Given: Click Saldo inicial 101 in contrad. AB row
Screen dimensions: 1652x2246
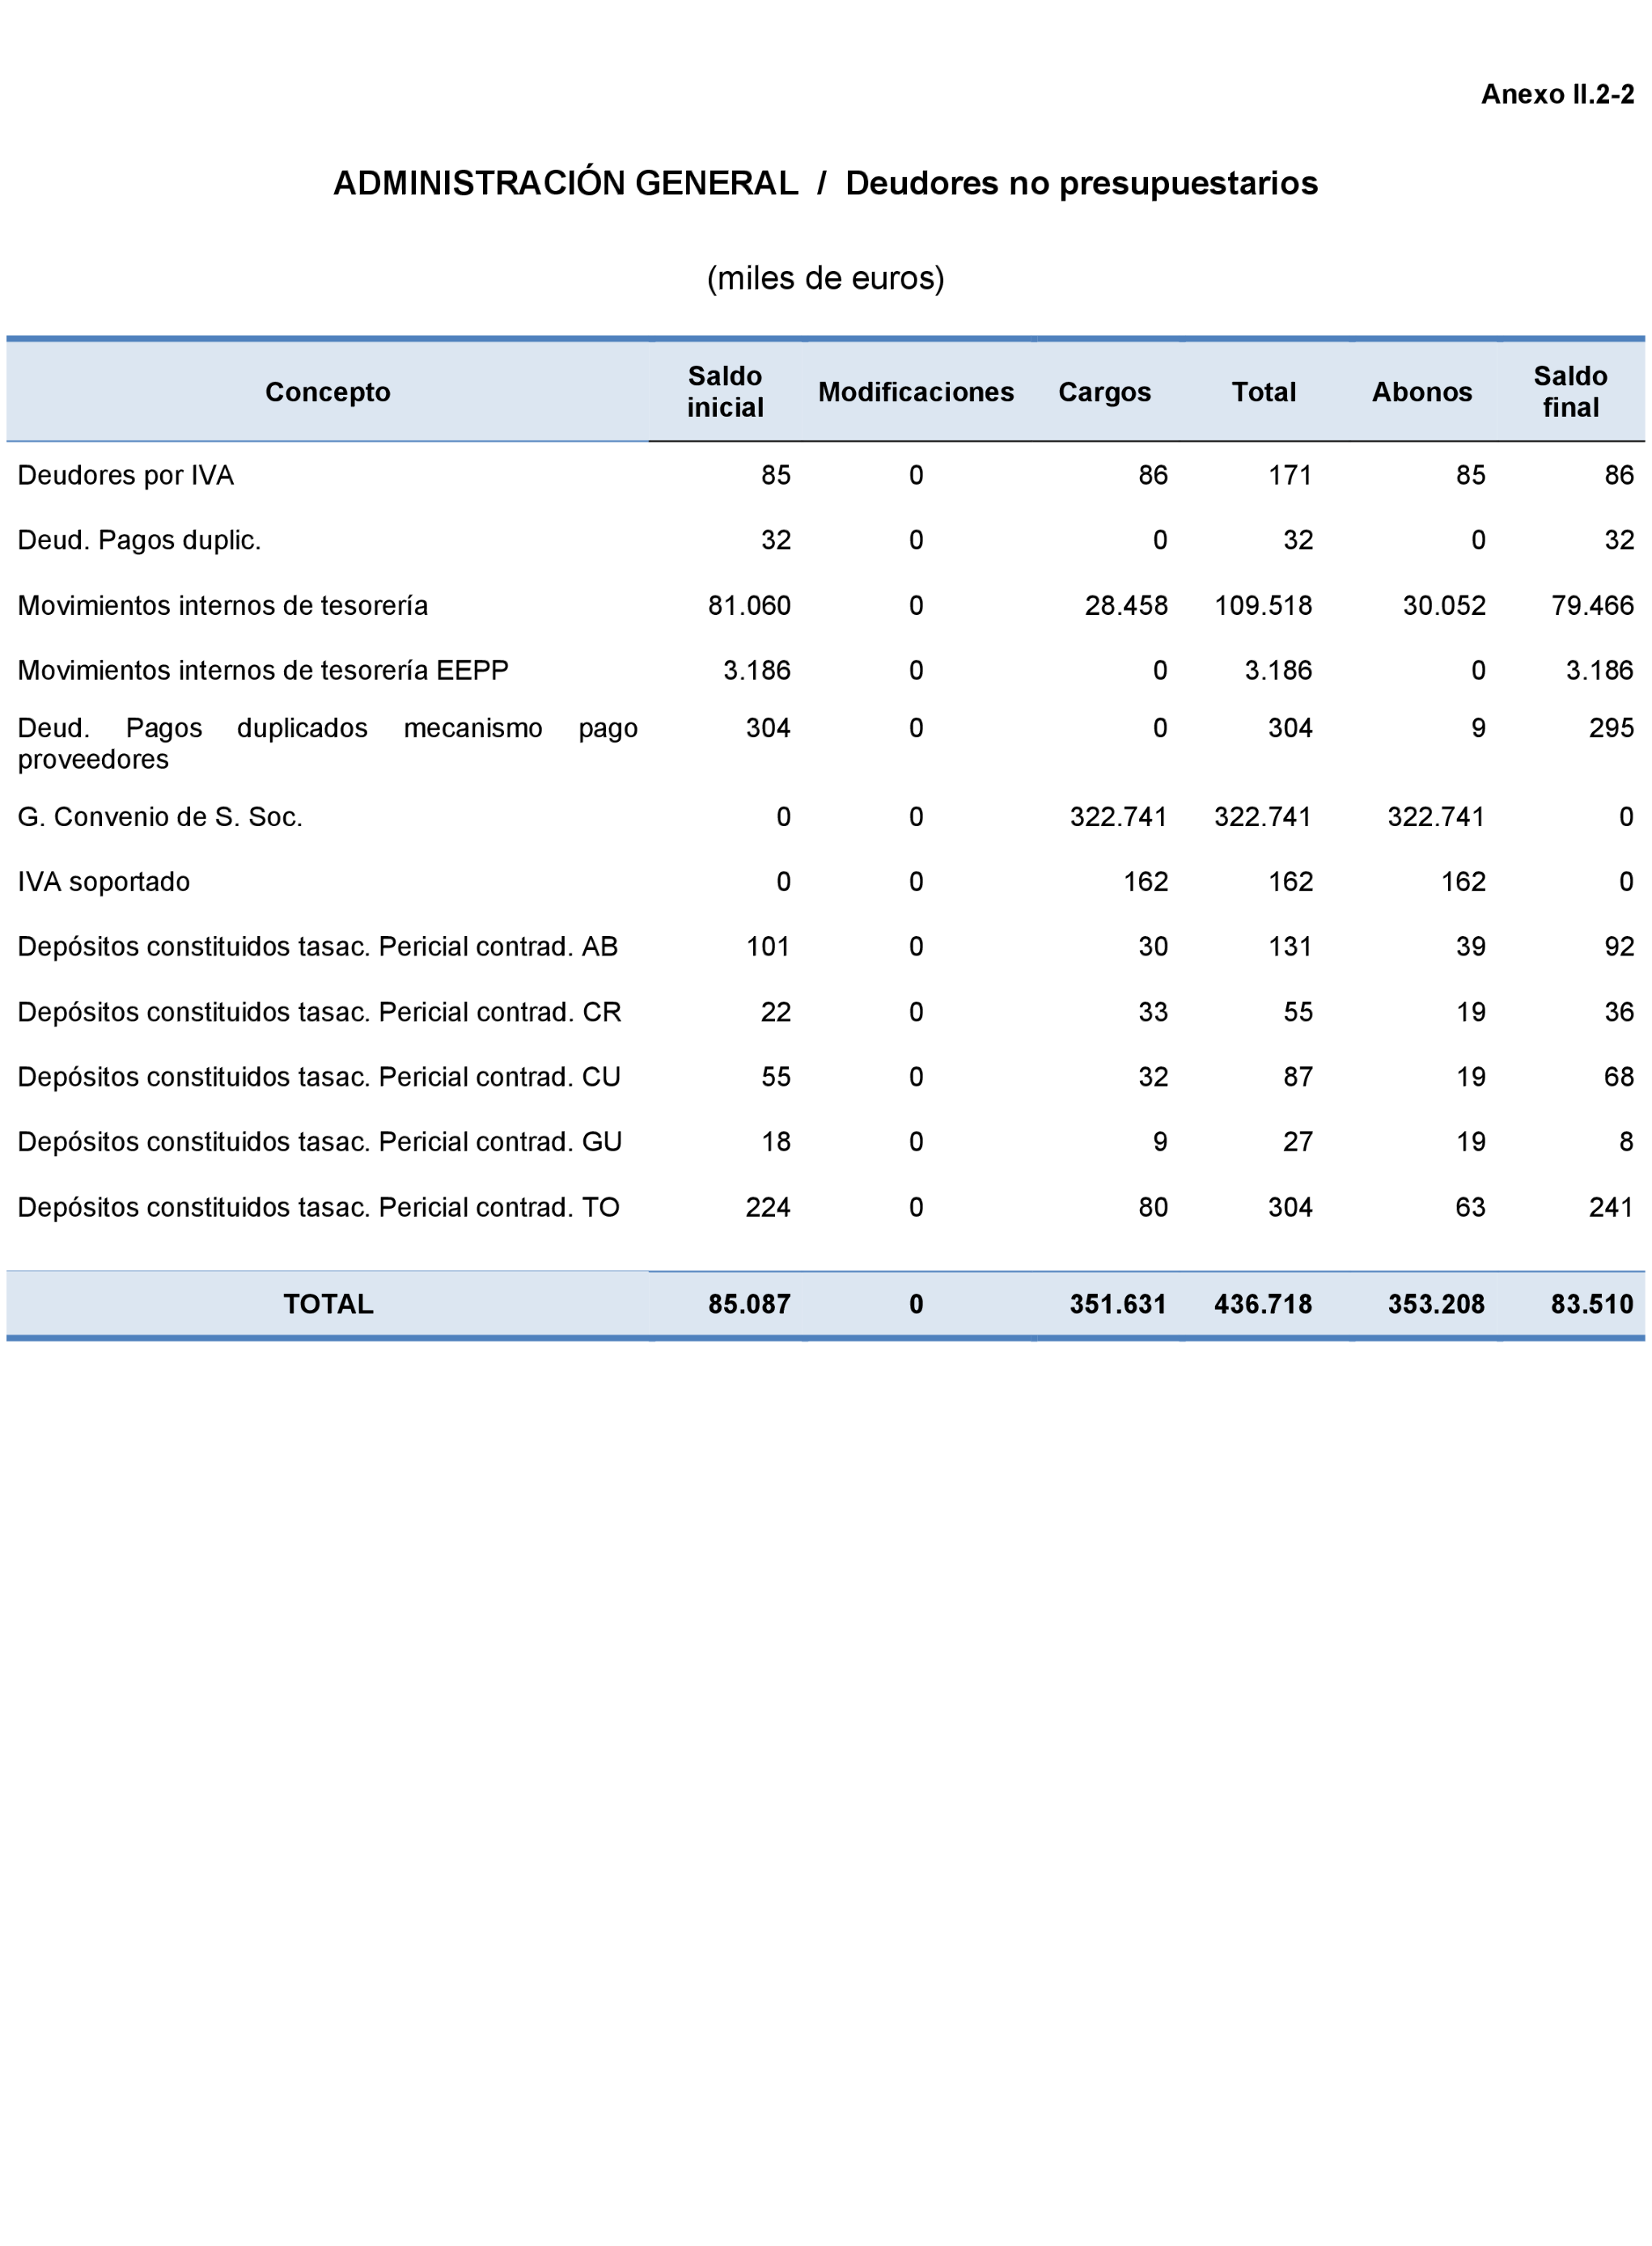Looking at the screenshot, I should click(768, 947).
